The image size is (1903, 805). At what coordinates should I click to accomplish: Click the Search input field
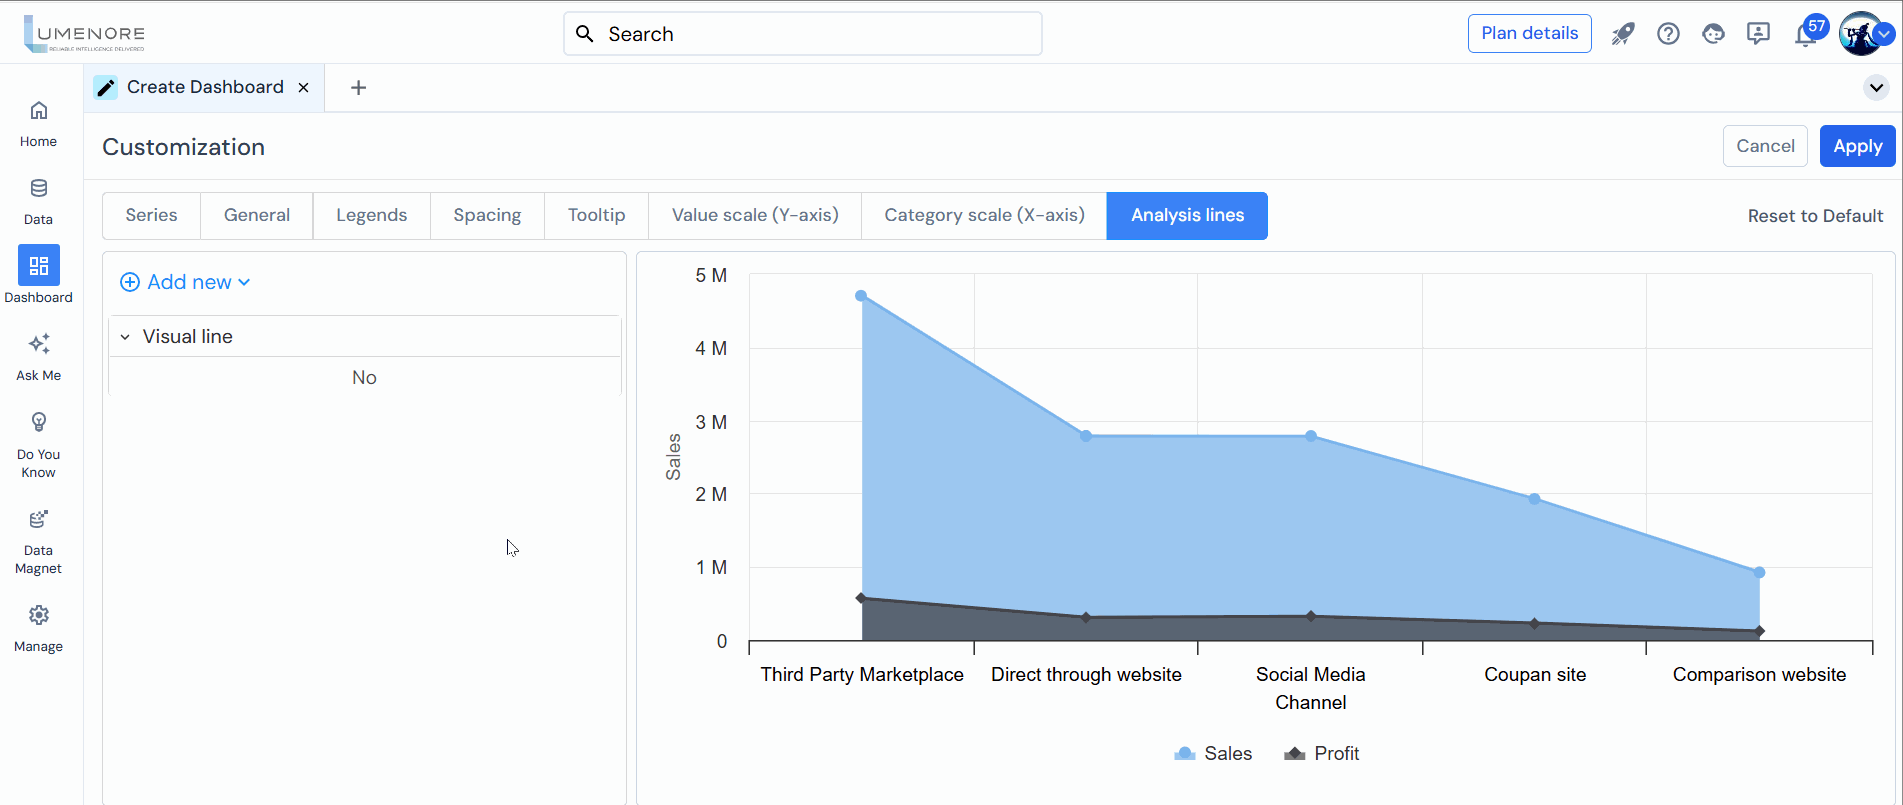[x=802, y=34]
